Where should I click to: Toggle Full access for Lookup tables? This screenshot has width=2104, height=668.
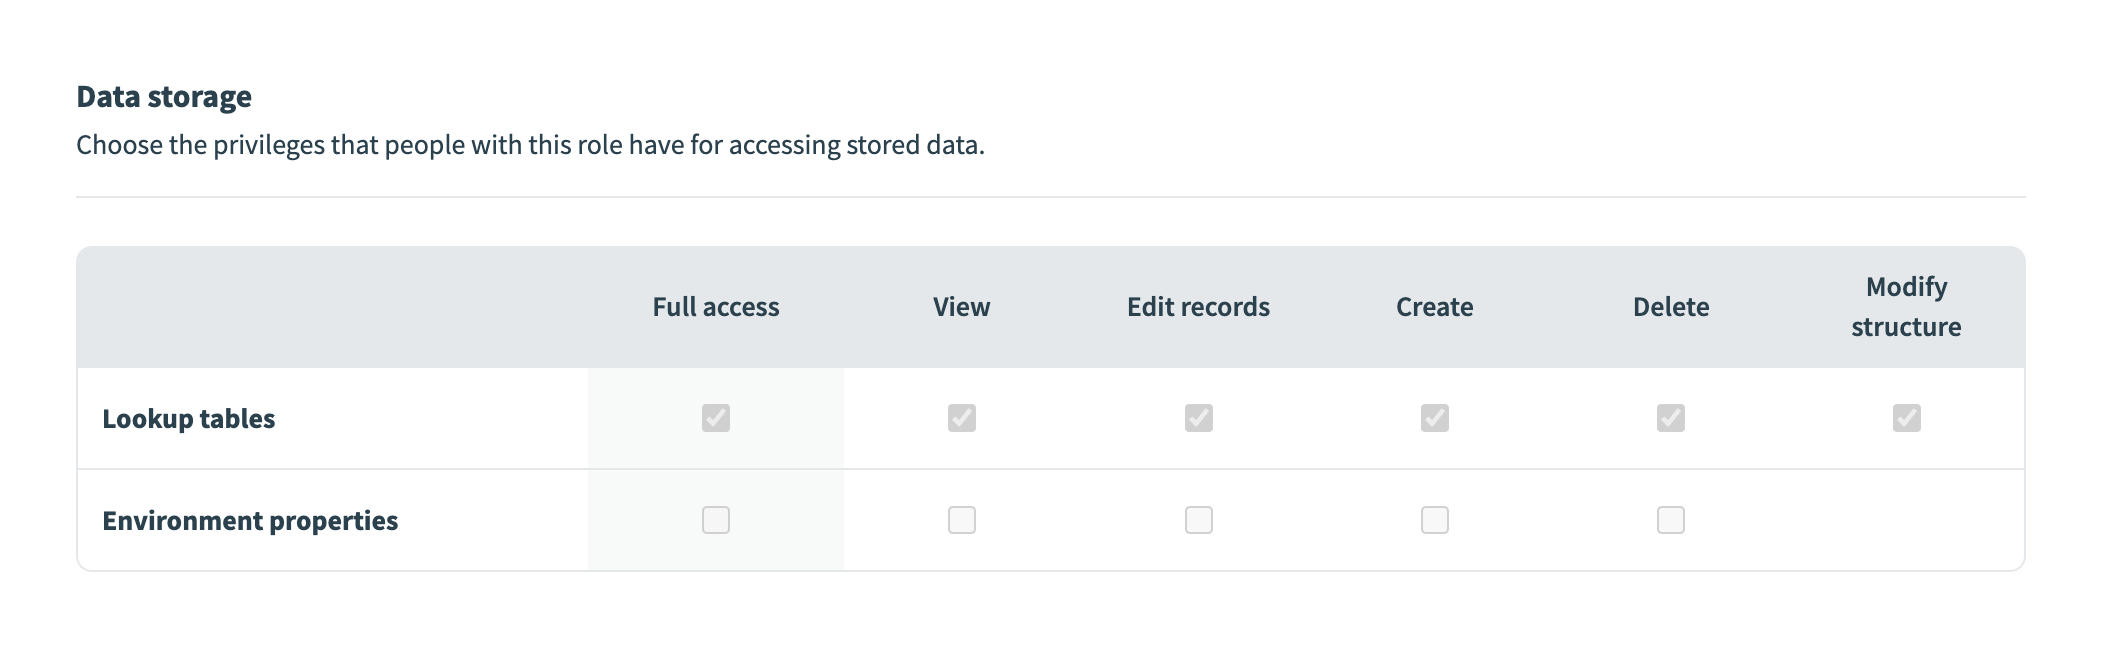[x=716, y=418]
